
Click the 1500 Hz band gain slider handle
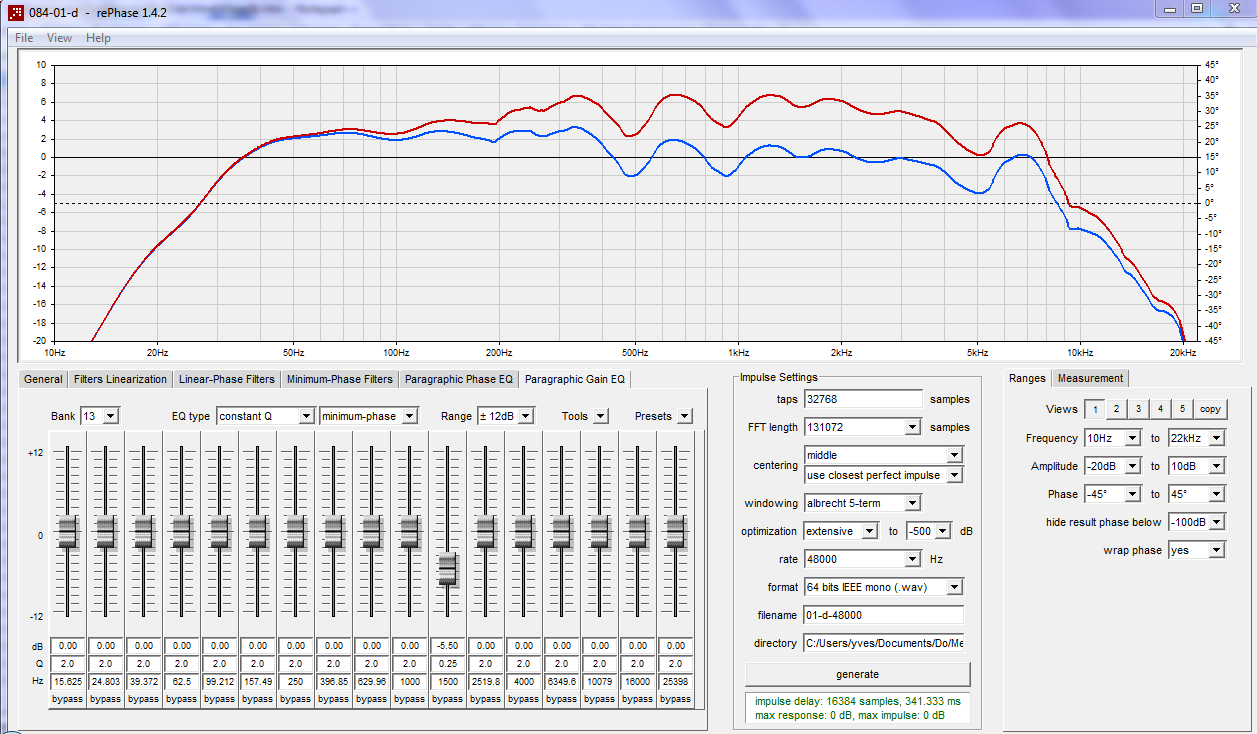tap(447, 568)
